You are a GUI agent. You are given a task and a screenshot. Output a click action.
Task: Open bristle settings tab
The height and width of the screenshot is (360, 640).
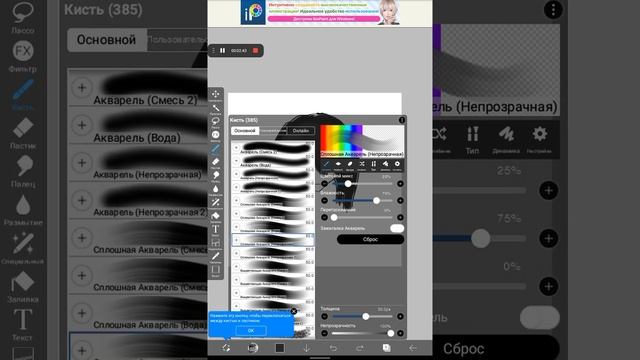click(x=350, y=164)
